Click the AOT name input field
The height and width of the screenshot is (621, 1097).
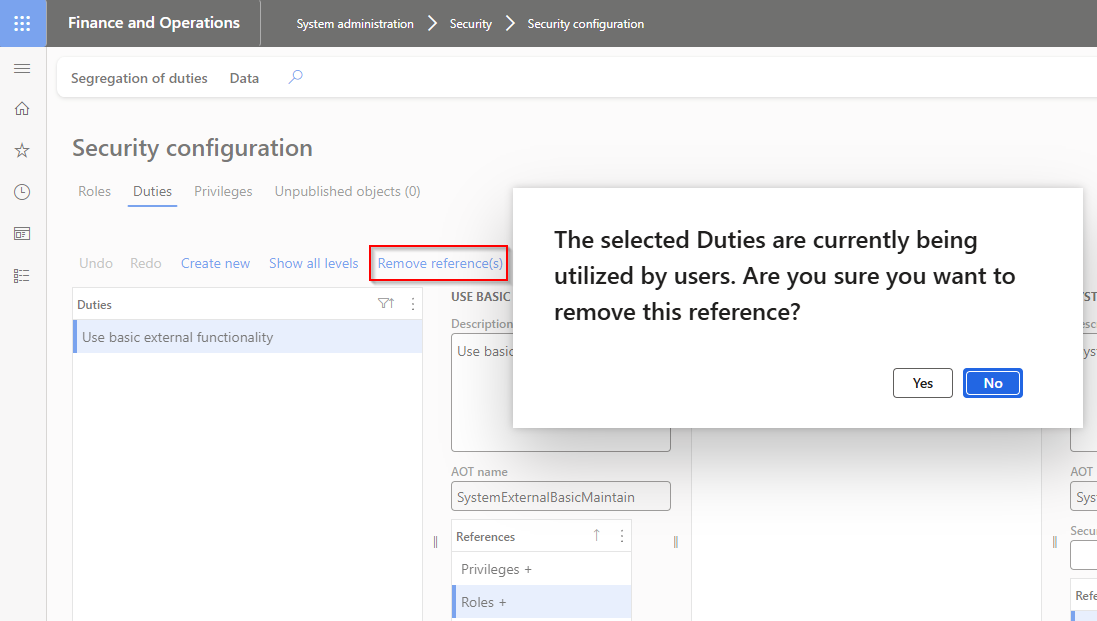(x=560, y=497)
